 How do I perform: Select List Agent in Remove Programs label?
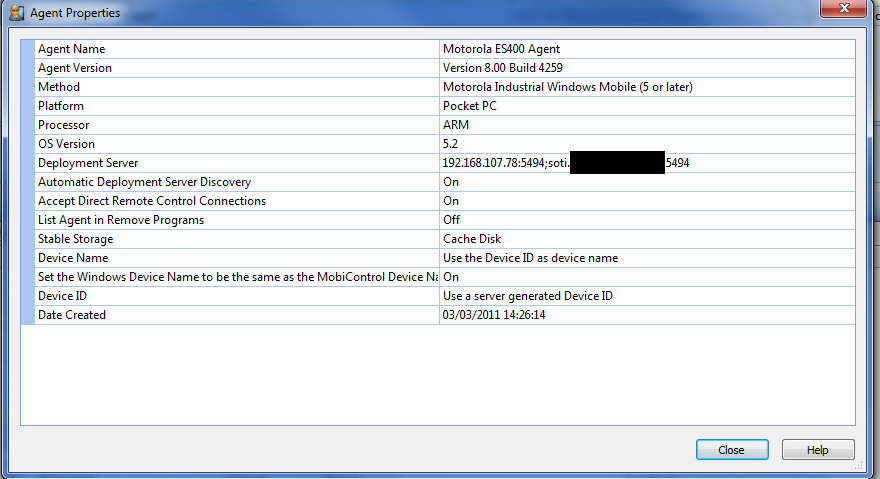click(x=121, y=220)
